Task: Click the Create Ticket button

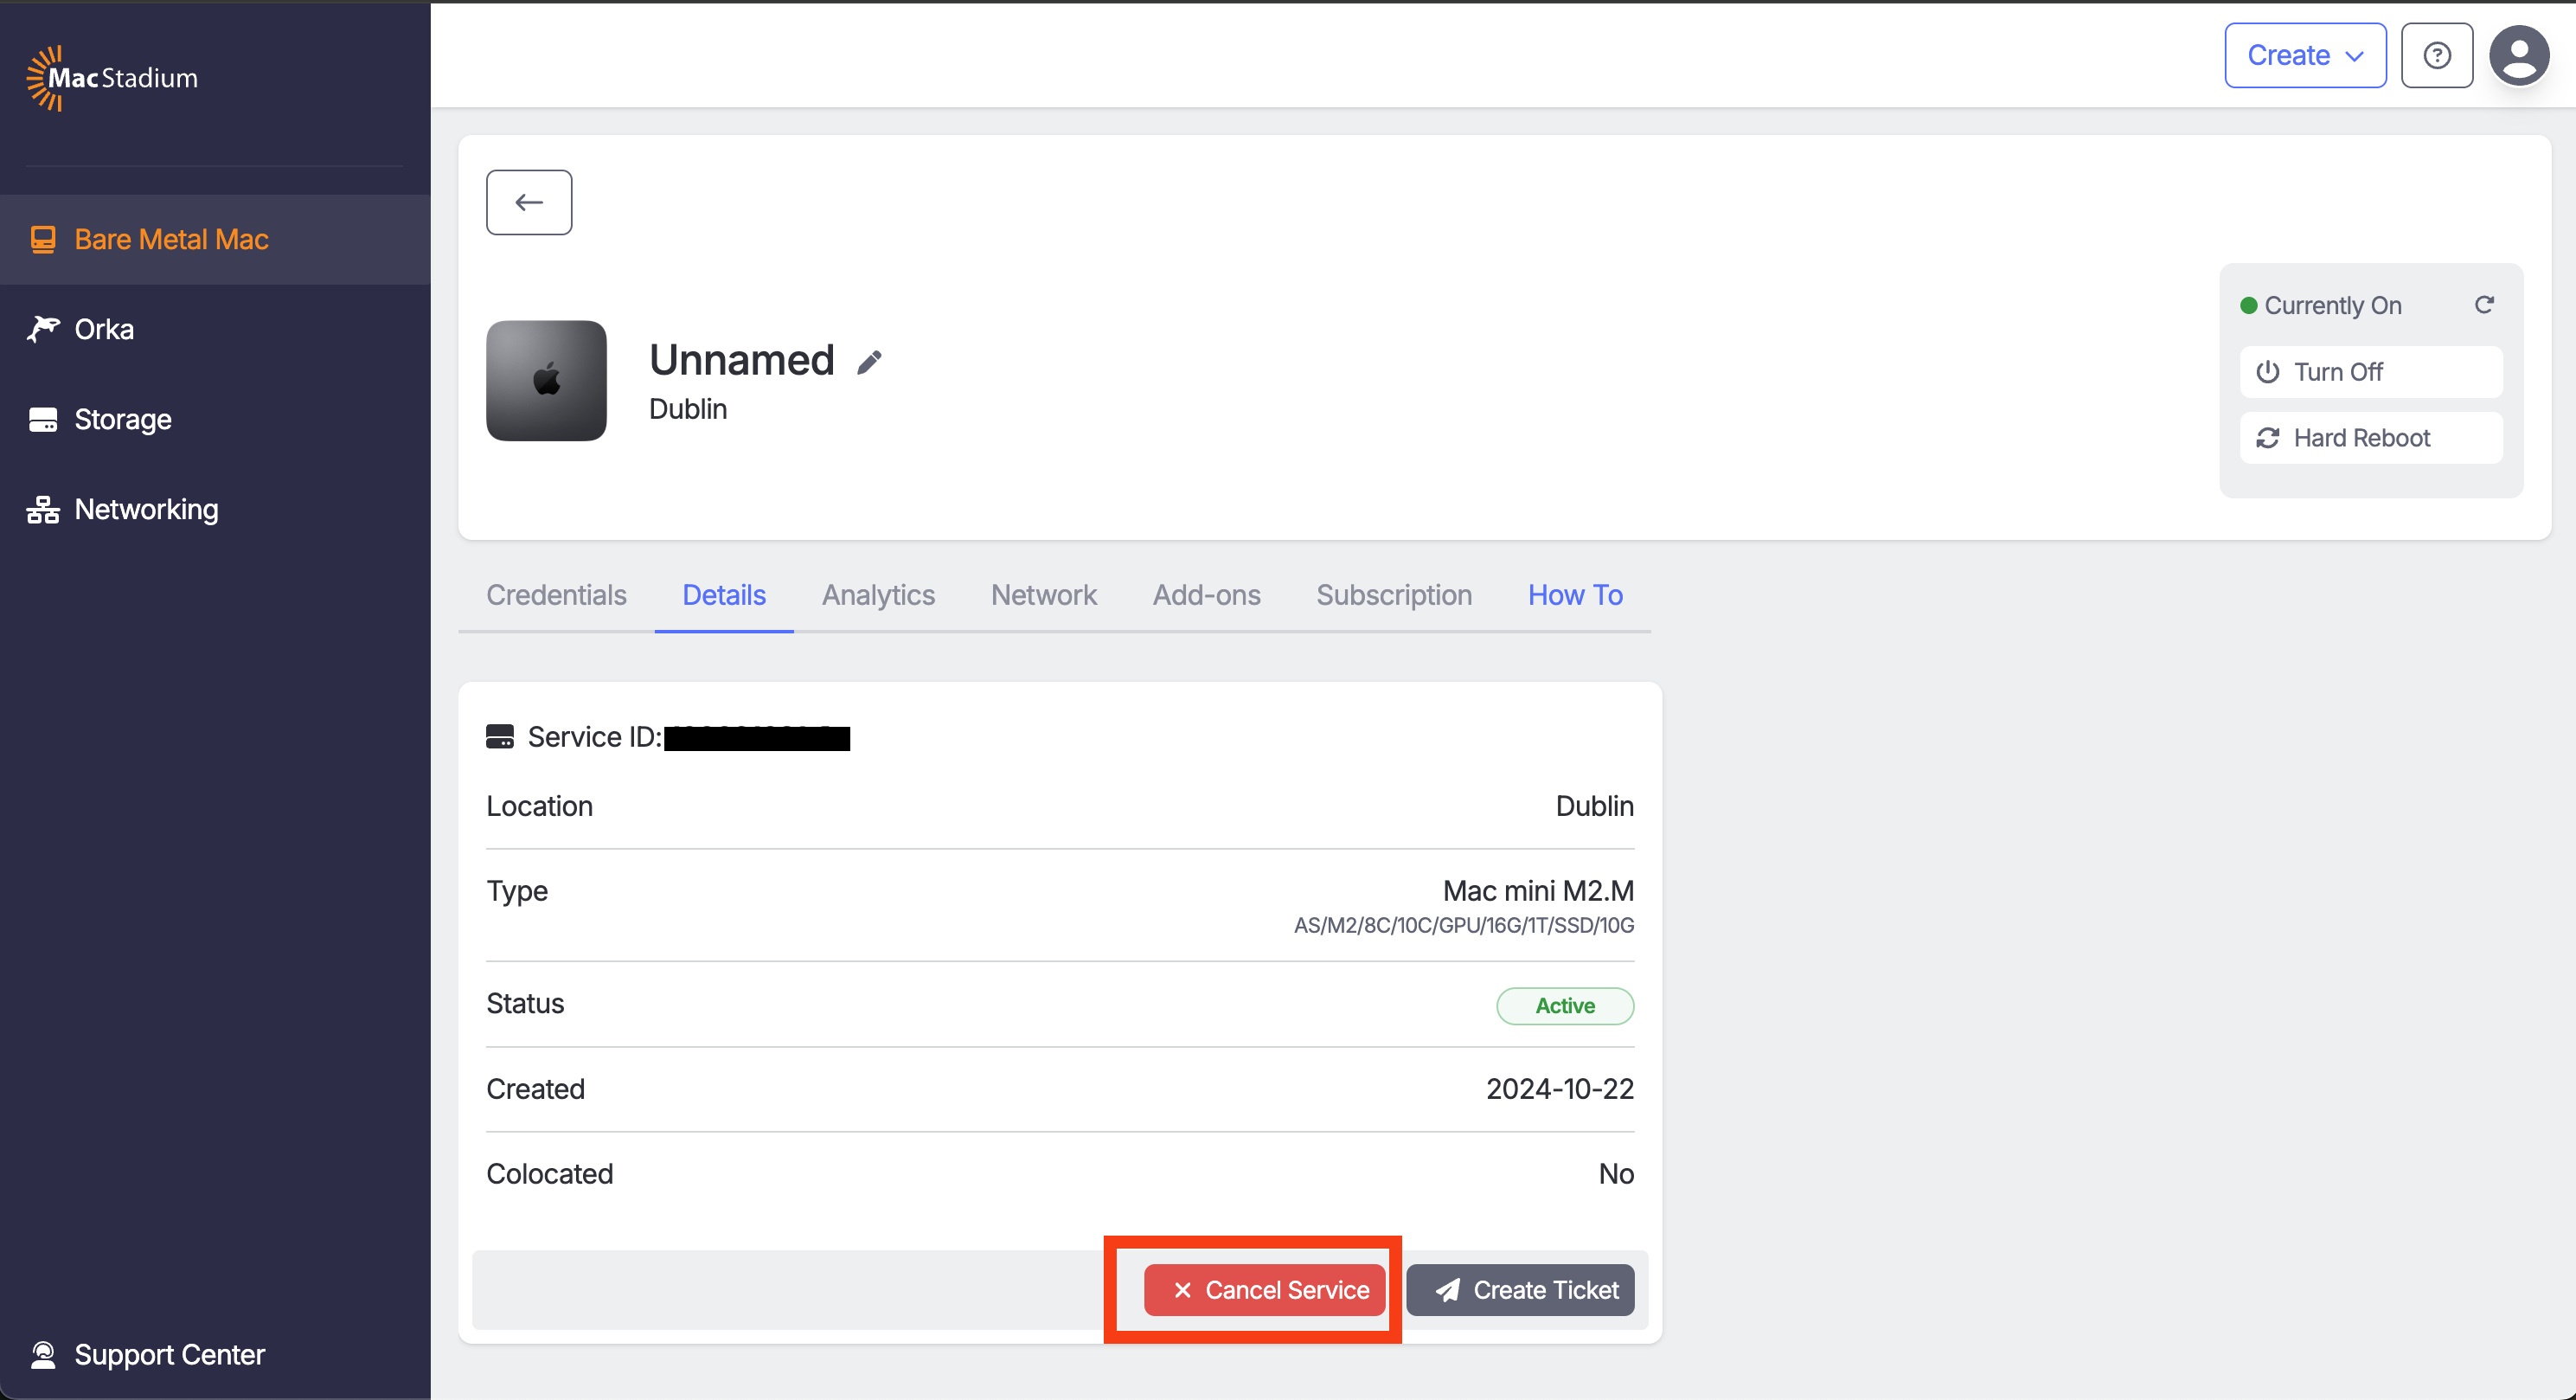Action: point(1520,1290)
